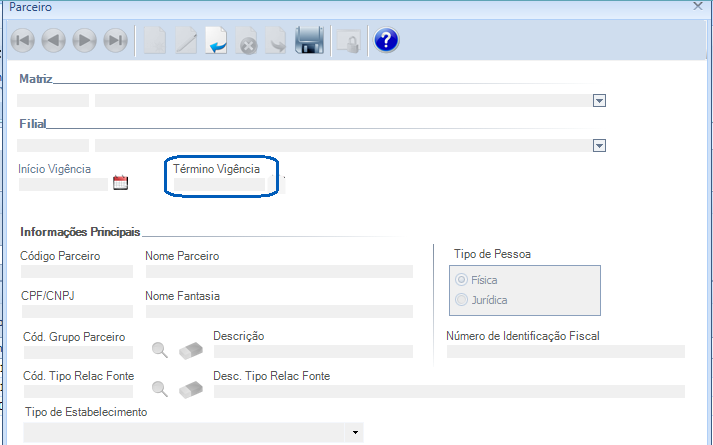Clear Cód. Tipo Relac Fonte with eraser
The image size is (713, 445).
pyautogui.click(x=191, y=390)
